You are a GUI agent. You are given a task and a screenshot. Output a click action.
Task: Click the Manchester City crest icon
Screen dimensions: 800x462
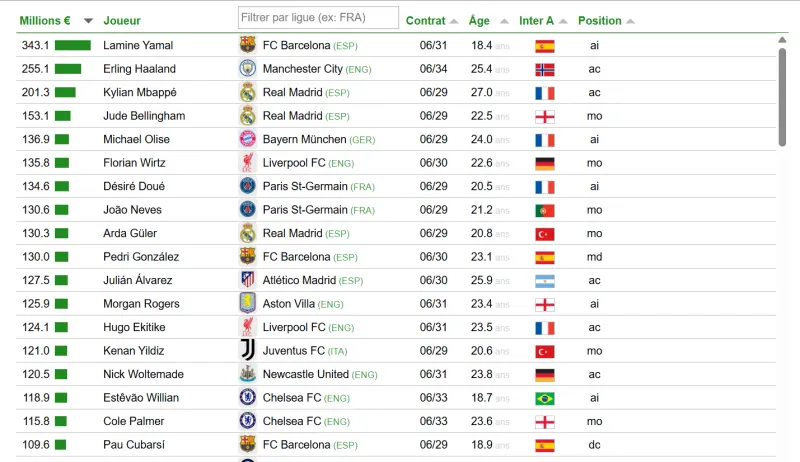pyautogui.click(x=247, y=68)
